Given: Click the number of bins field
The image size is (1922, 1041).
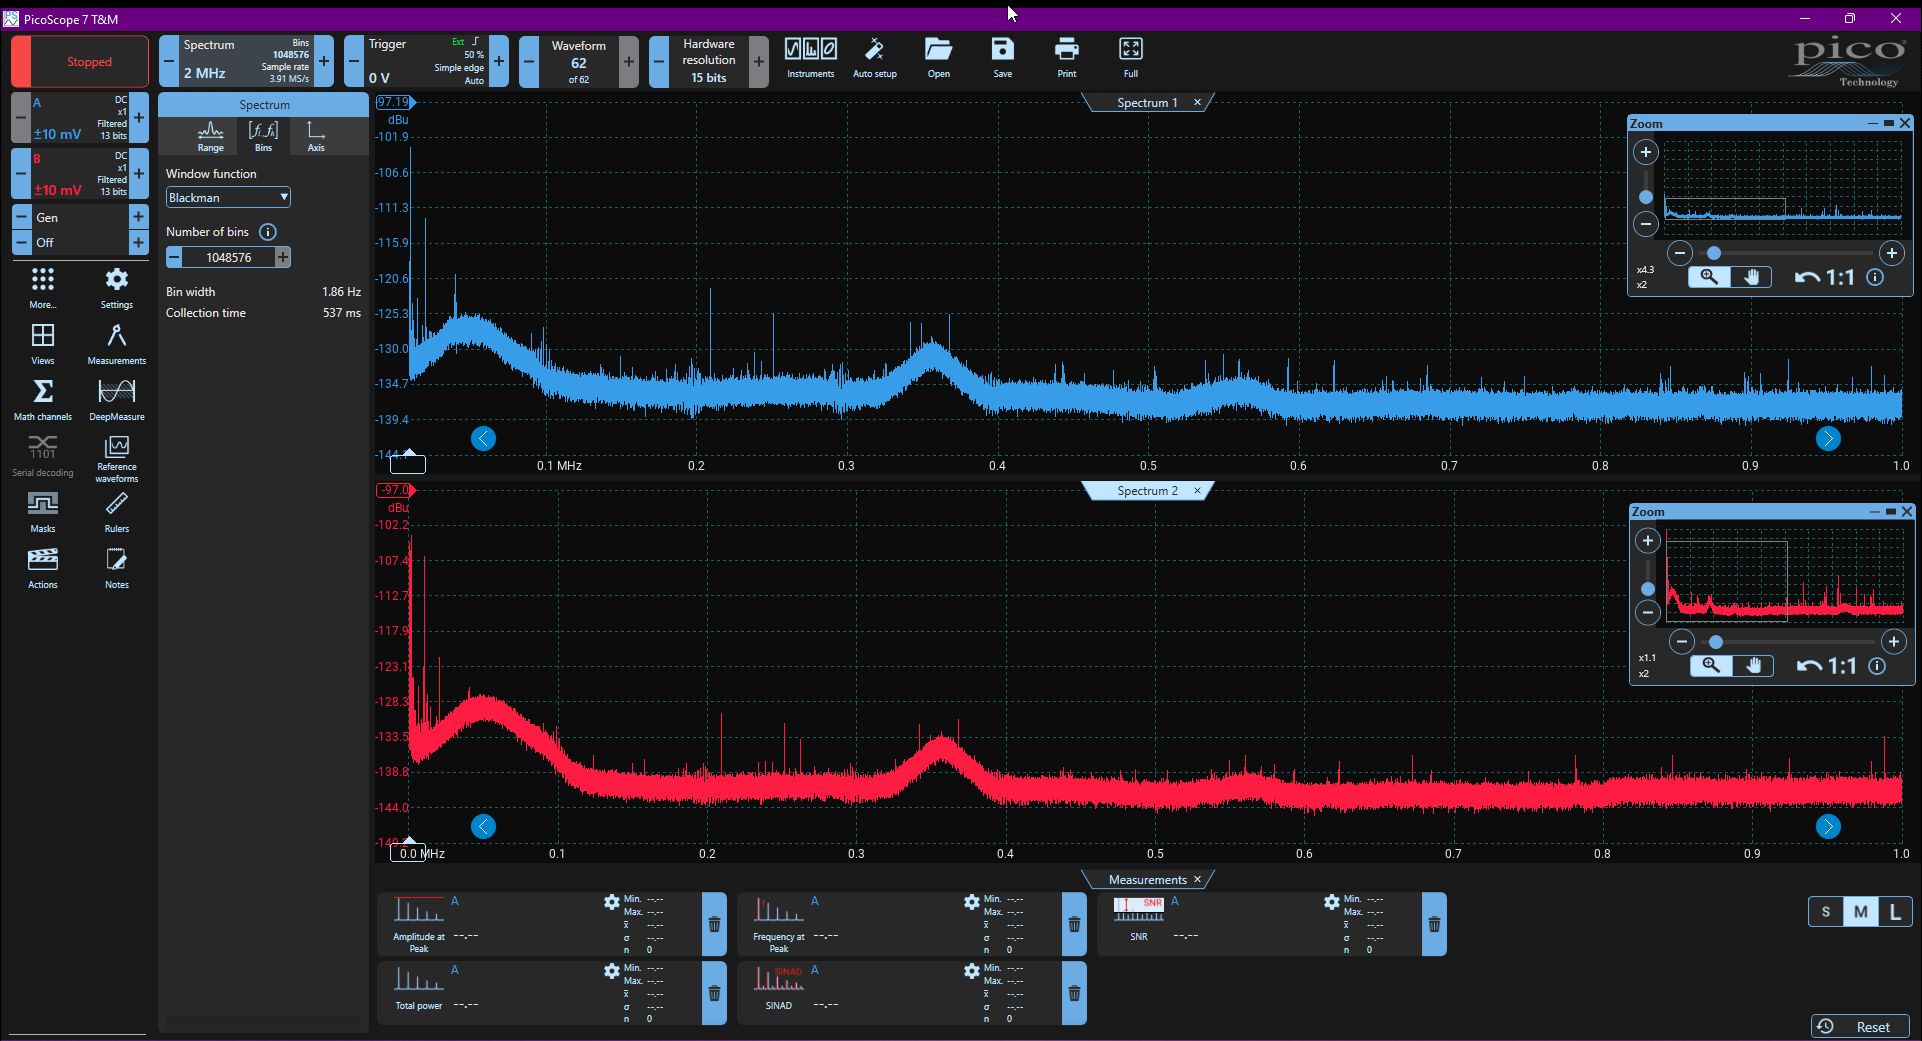Looking at the screenshot, I should tap(228, 258).
